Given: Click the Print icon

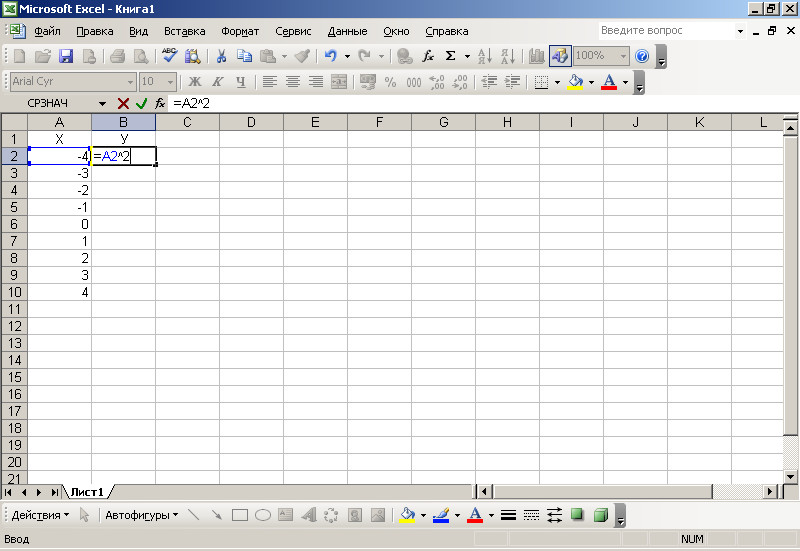Looking at the screenshot, I should tap(117, 56).
